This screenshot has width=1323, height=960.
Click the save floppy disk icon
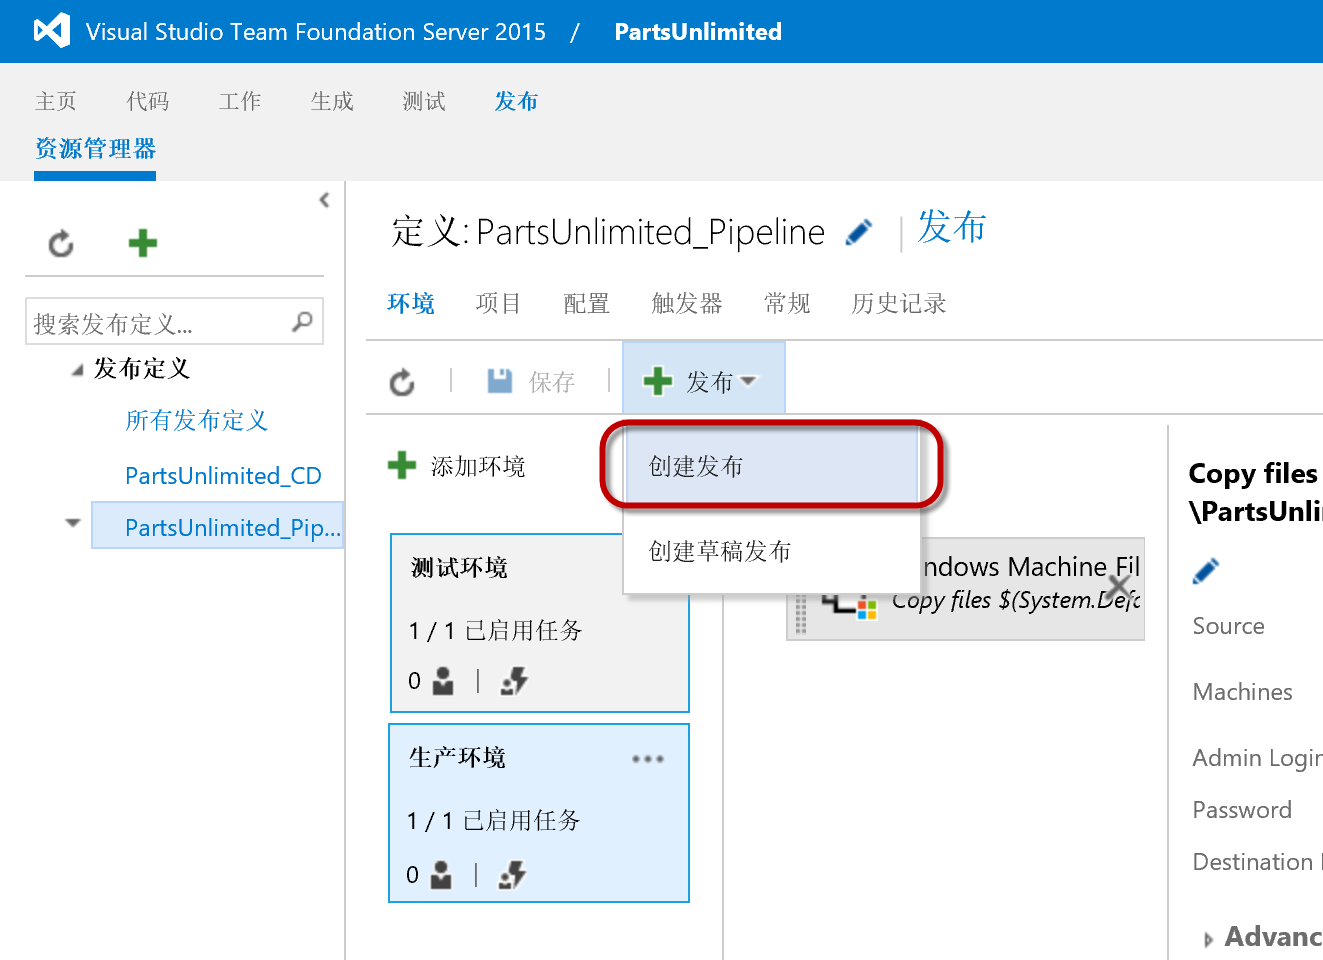(x=500, y=381)
